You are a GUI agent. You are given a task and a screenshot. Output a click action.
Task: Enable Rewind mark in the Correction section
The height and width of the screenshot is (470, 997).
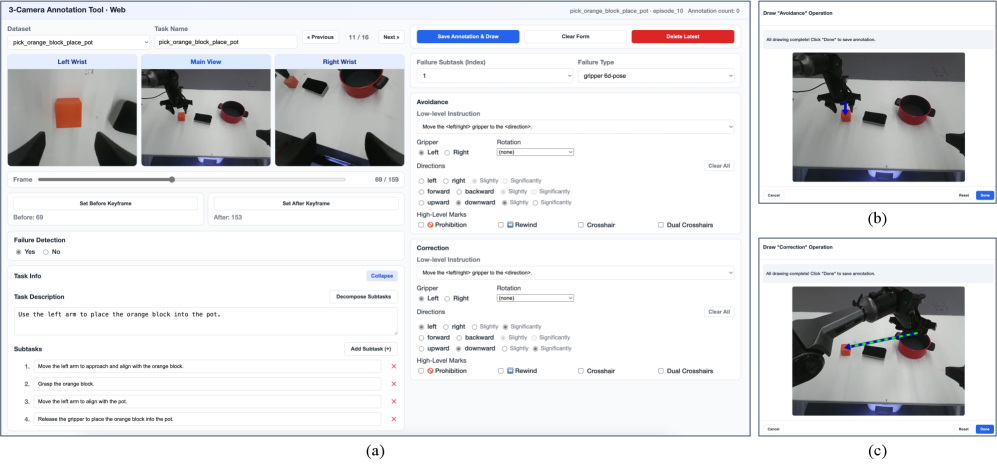click(501, 371)
